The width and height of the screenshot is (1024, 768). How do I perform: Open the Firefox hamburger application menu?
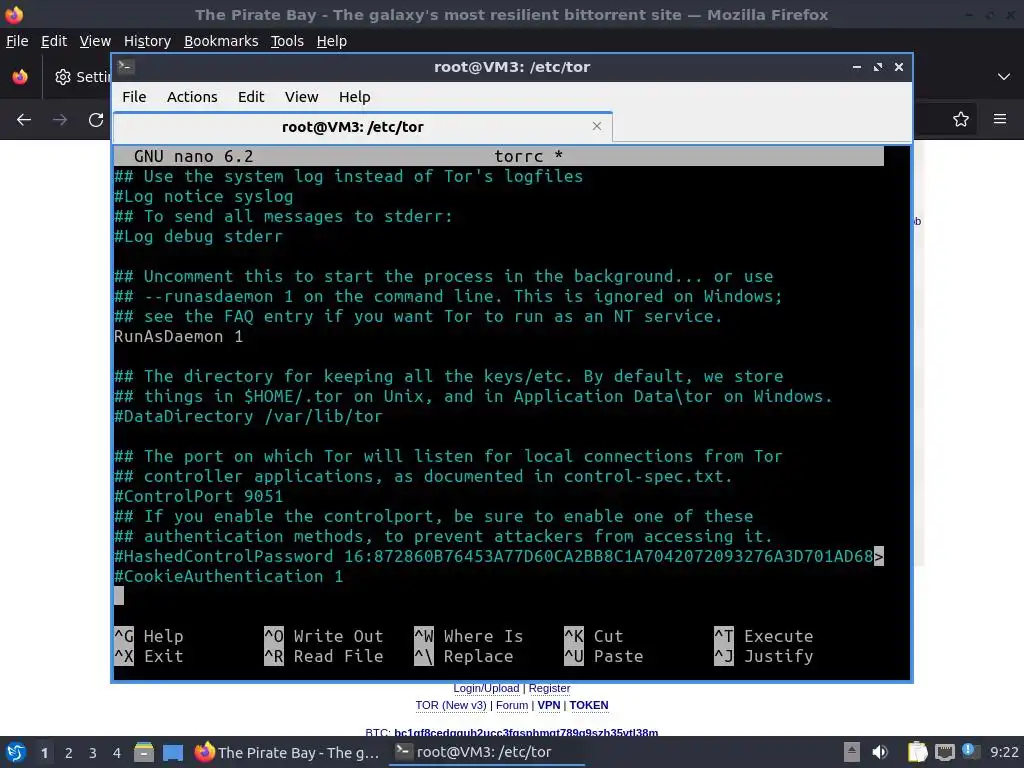pos(999,119)
